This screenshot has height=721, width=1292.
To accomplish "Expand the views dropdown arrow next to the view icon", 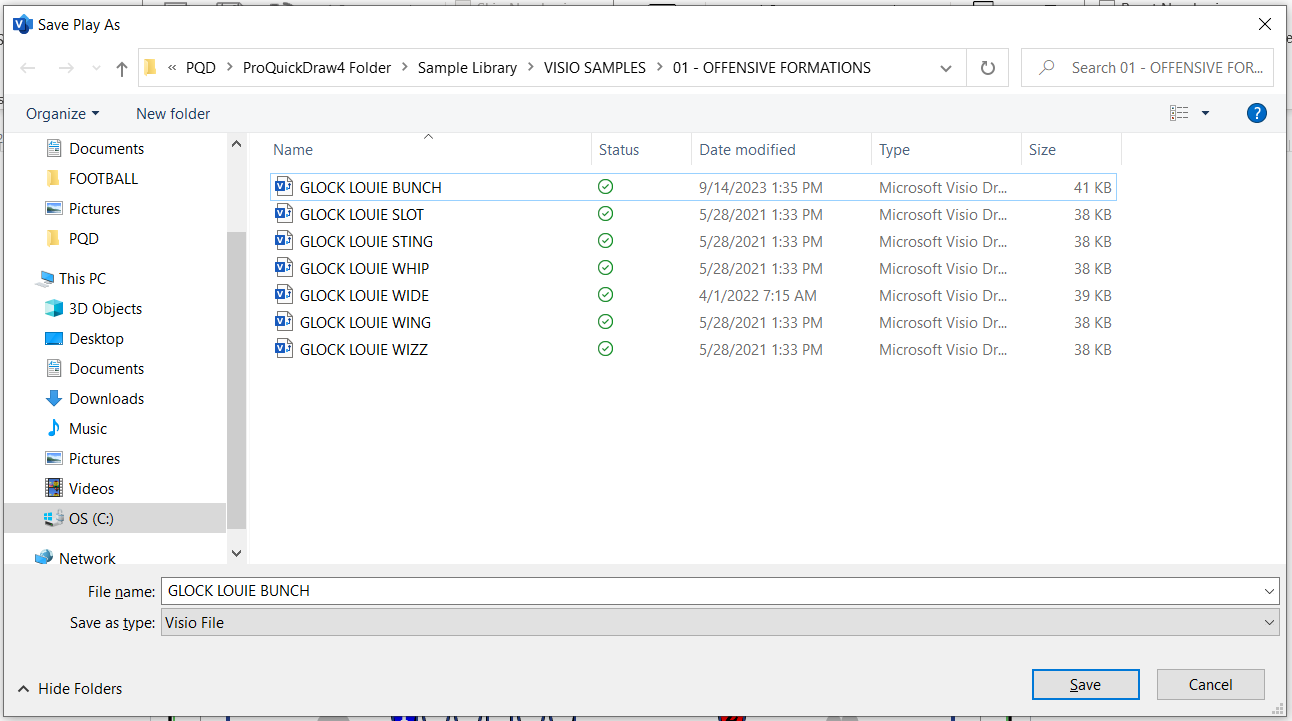I will tap(1204, 113).
